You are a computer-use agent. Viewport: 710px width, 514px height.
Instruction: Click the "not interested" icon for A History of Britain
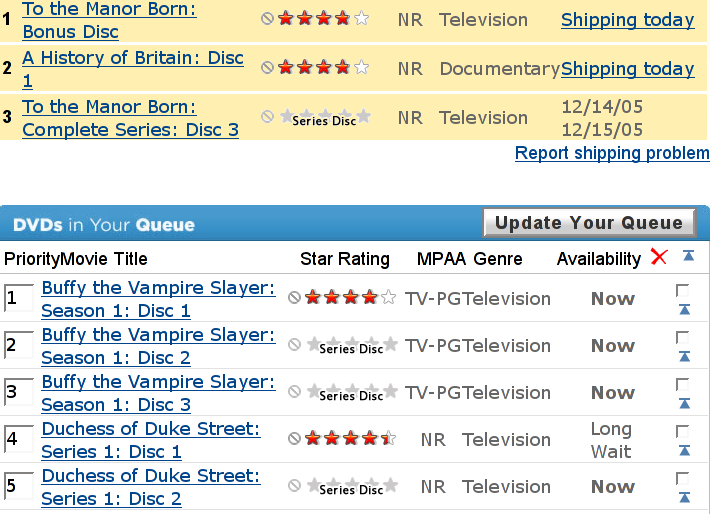(267, 68)
